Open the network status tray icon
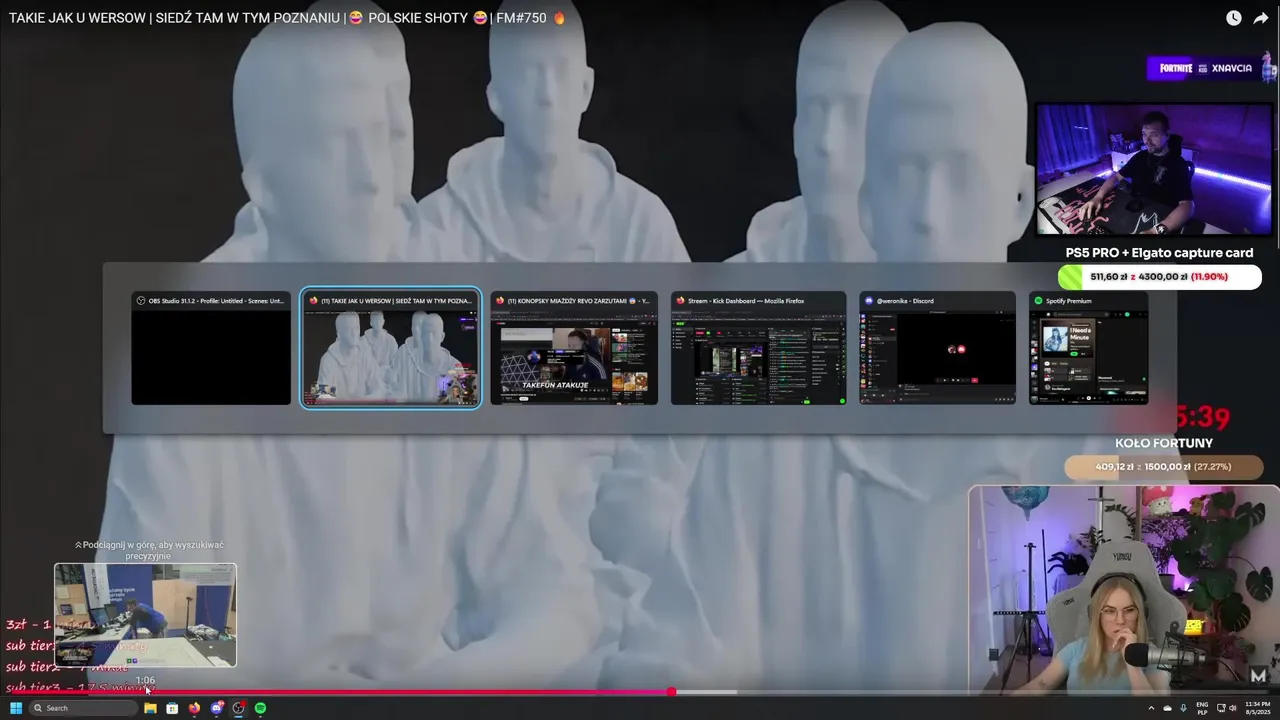This screenshot has height=720, width=1280. click(x=1220, y=708)
